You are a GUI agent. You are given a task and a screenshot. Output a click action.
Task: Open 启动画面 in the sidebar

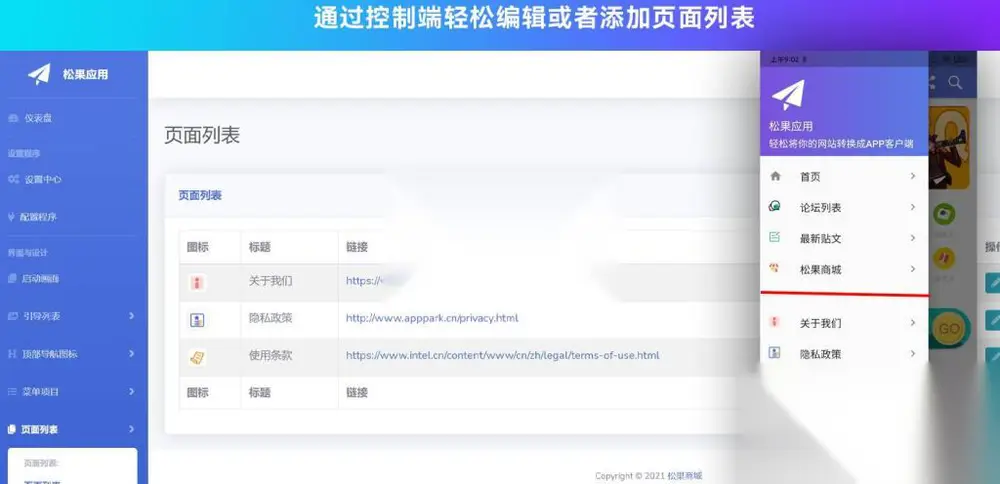[x=41, y=279]
